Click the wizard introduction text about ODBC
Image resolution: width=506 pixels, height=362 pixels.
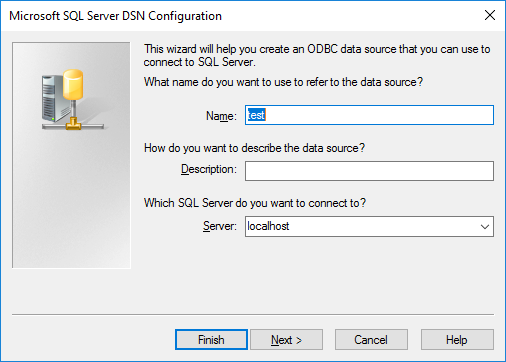point(317,55)
